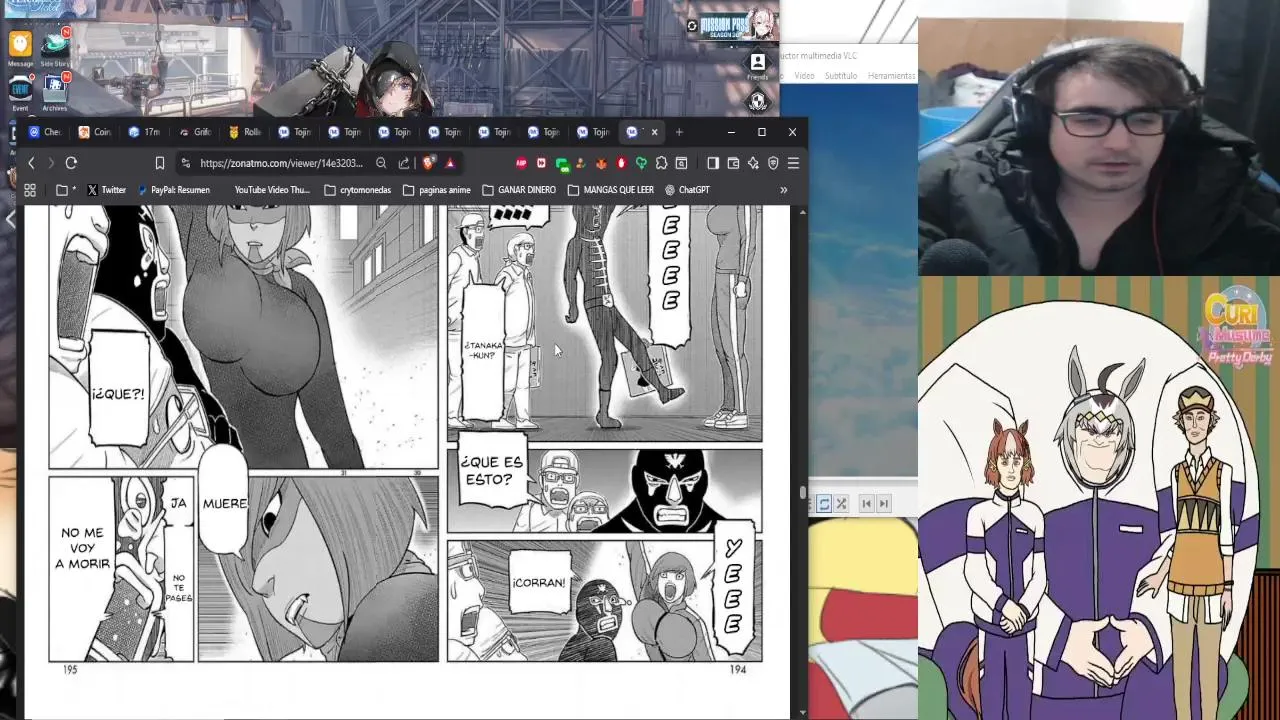Click the refresh icon beside Mission Pass

[x=692, y=26]
